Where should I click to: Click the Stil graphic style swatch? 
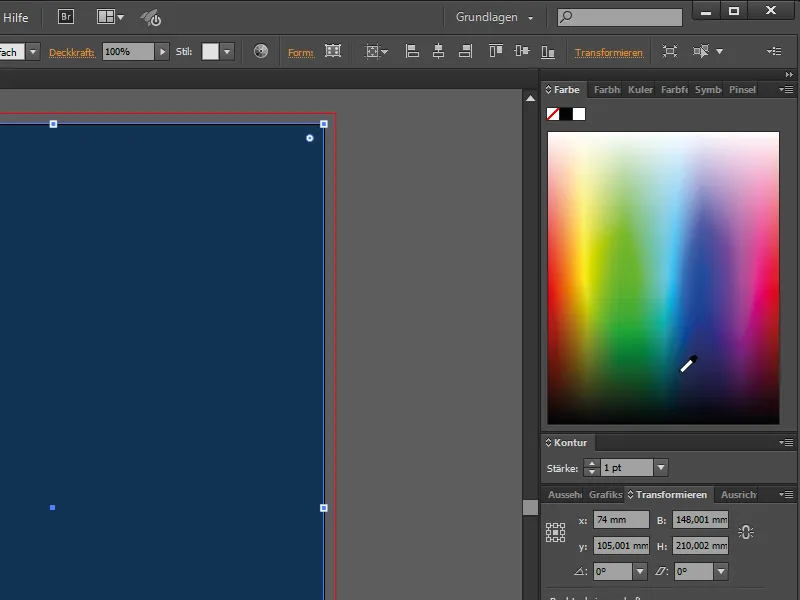tap(210, 52)
